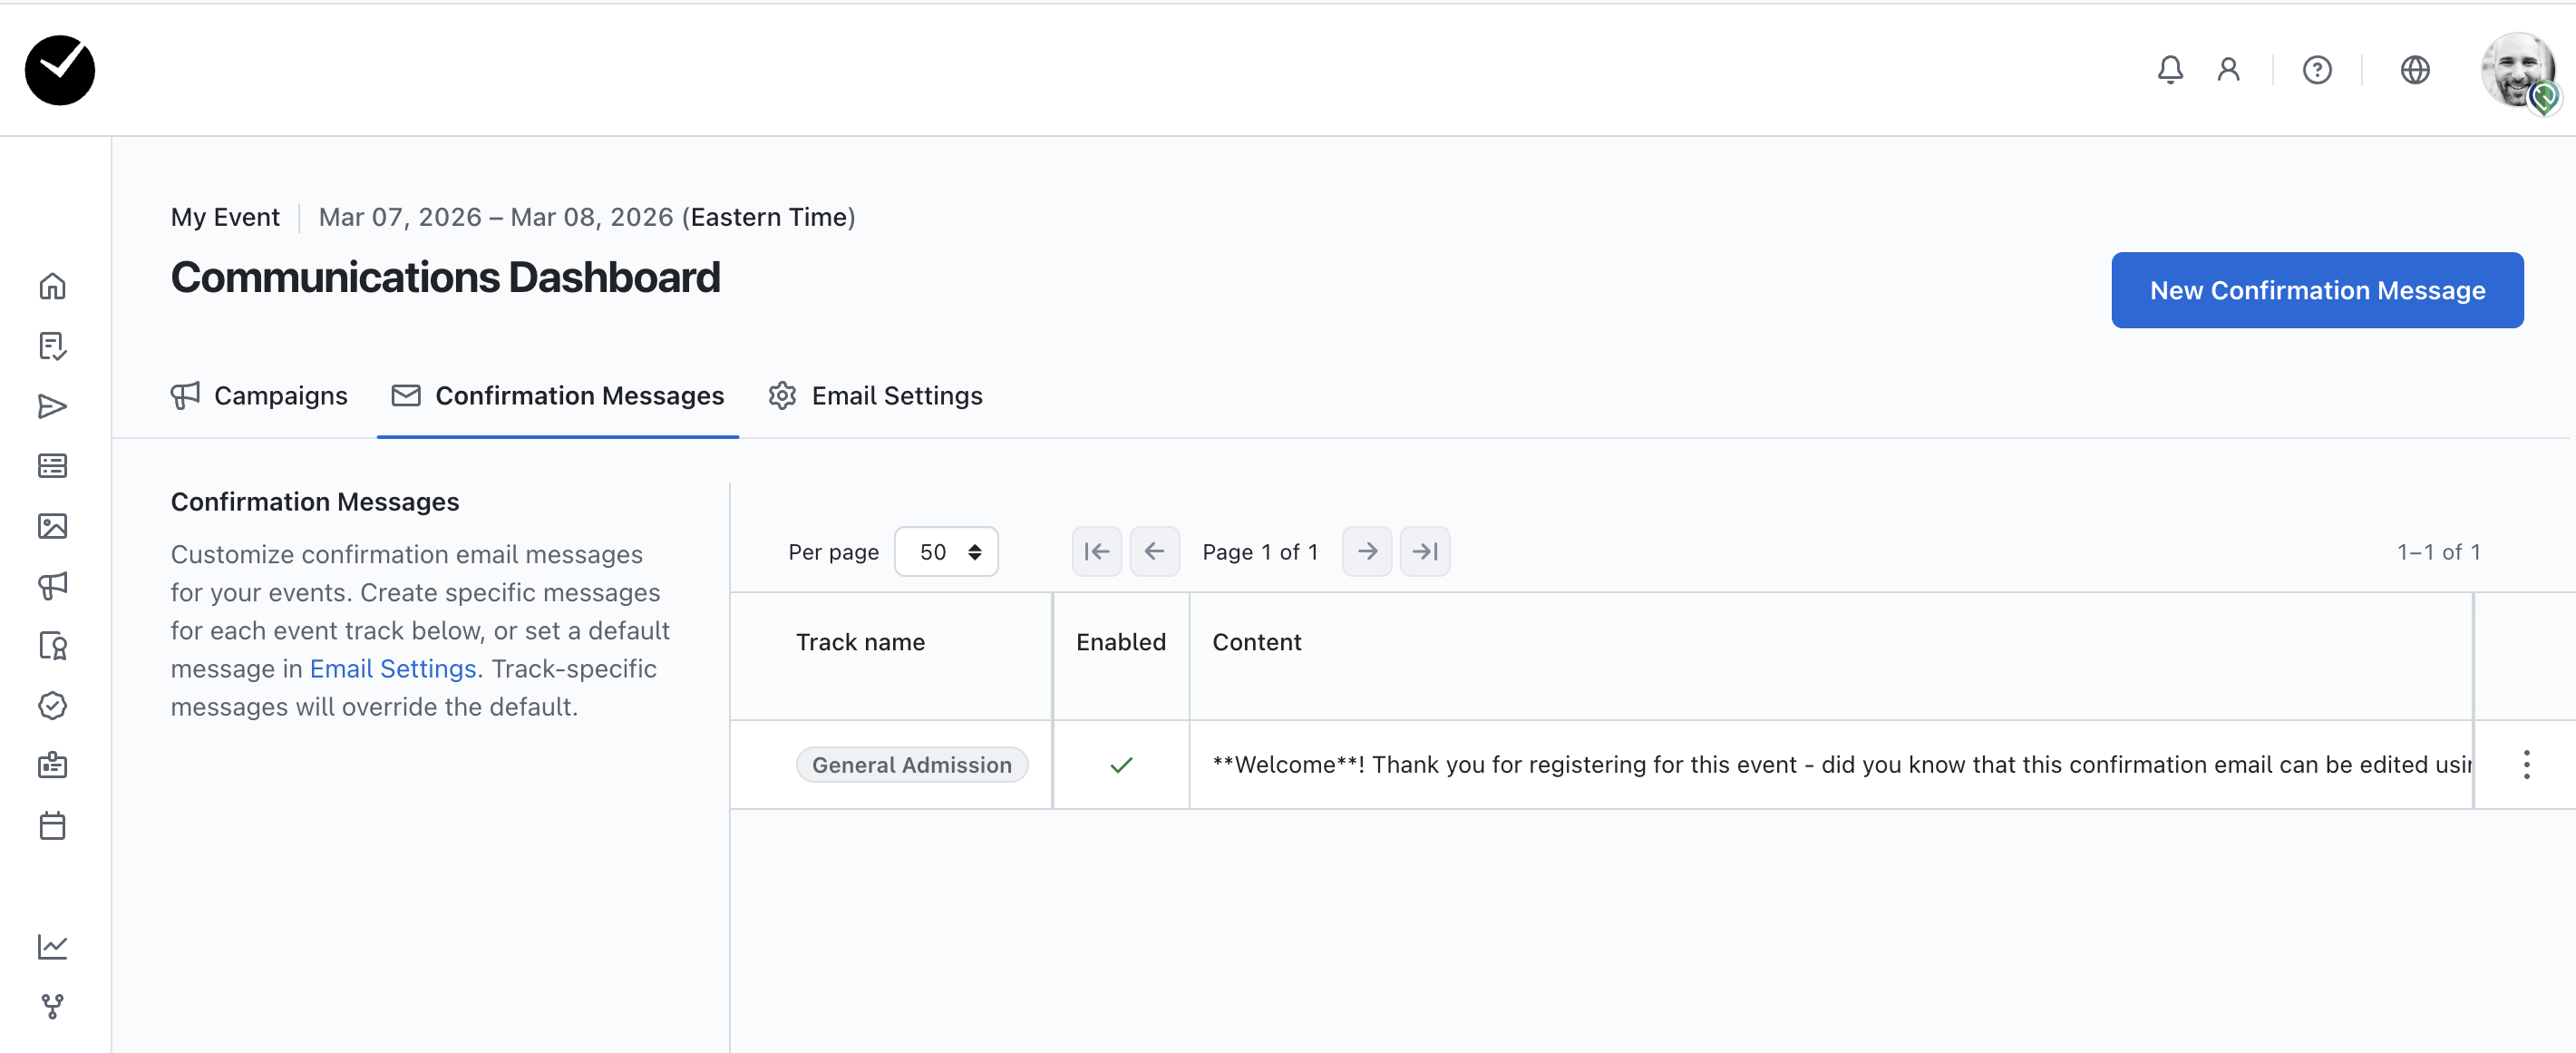This screenshot has height=1053, width=2576.
Task: Open the badge ID card sidebar icon
Action: coord(52,766)
